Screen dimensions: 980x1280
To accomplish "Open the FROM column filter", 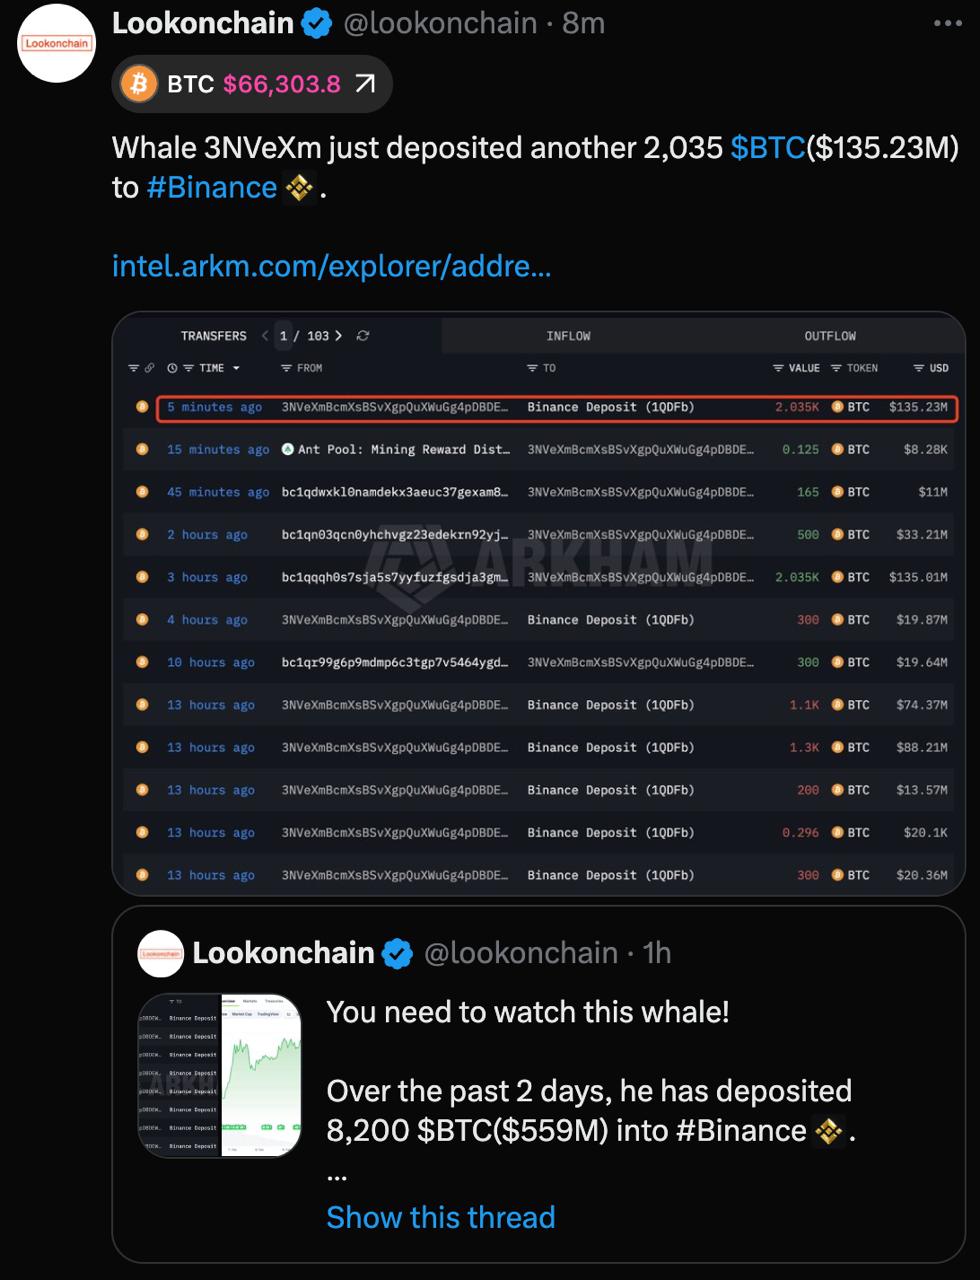I will click(287, 368).
